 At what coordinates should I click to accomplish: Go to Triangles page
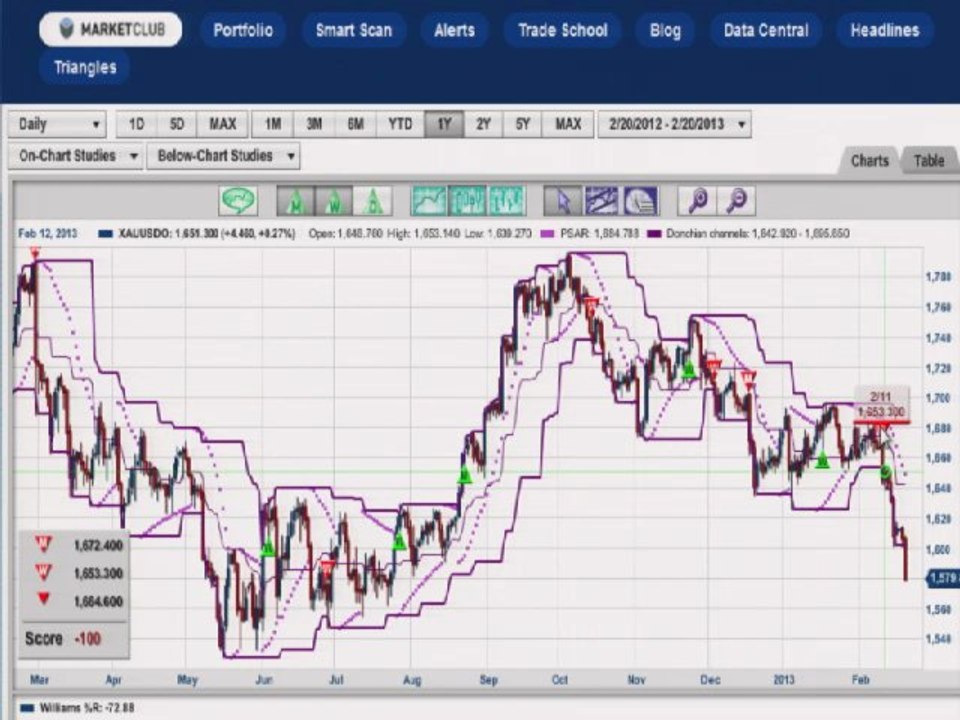click(84, 67)
